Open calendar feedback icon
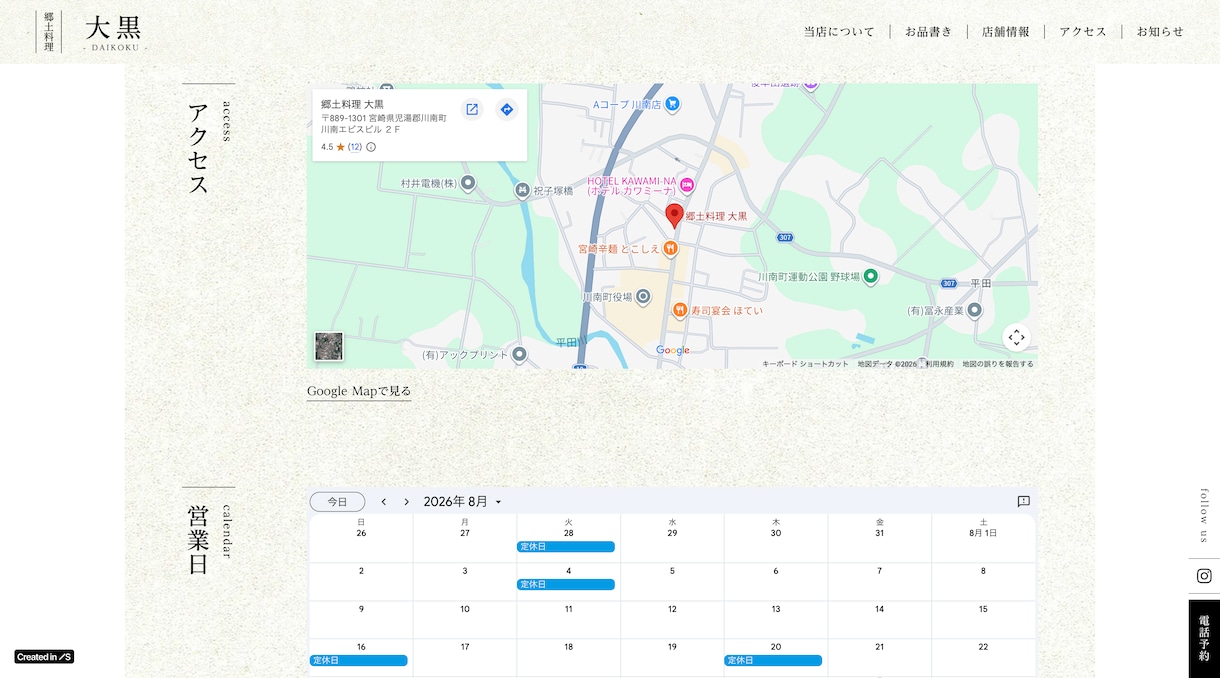1220x678 pixels. click(1024, 502)
